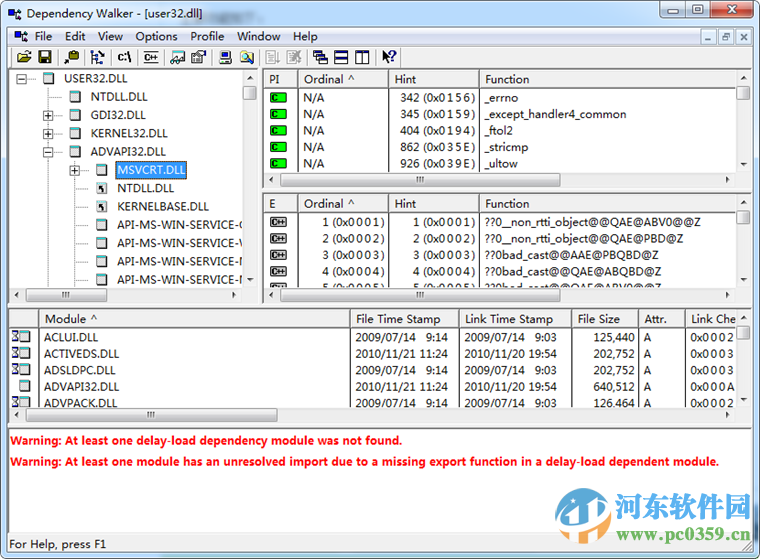Restore the inner user32.dll child window
Screen dimensions: 760x559
(726, 37)
